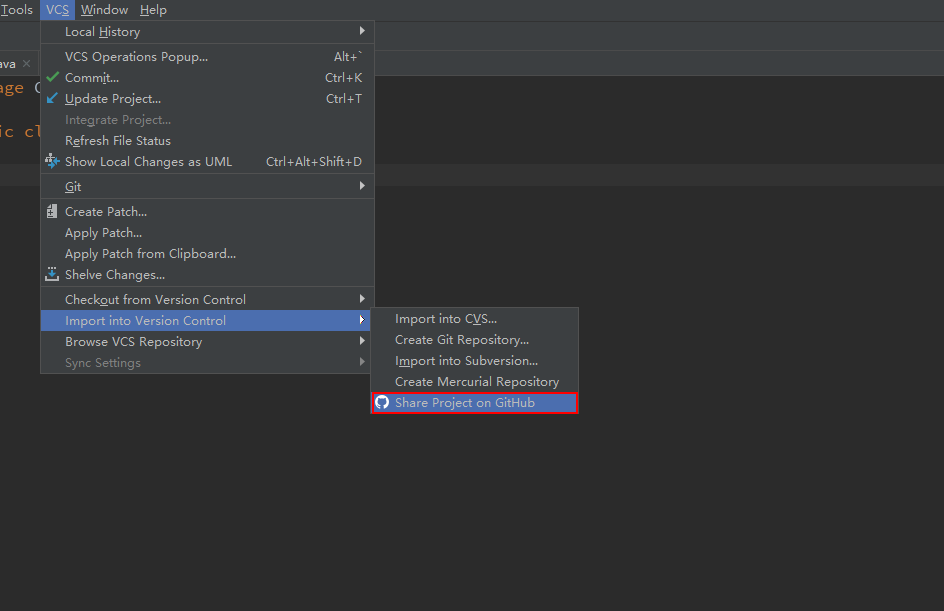Screen dimensions: 944x611
Task: Expand the Git submenu arrow
Action: coord(362,186)
